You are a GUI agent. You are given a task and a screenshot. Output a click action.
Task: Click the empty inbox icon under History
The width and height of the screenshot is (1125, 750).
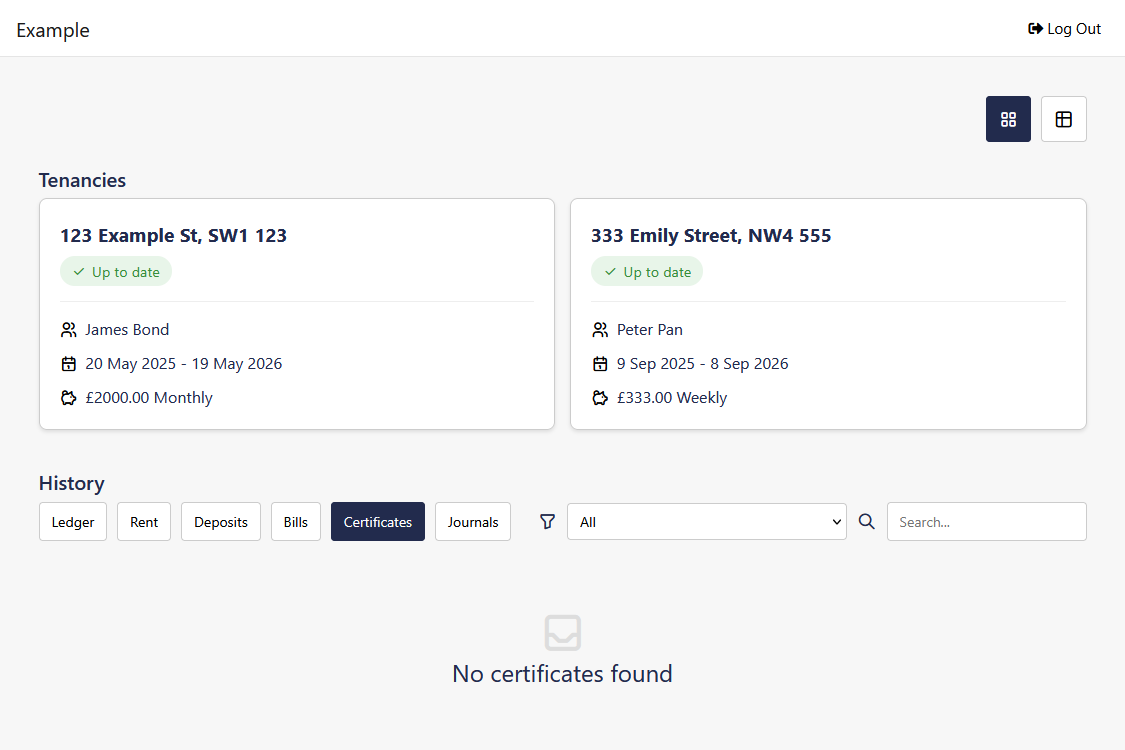tap(562, 633)
